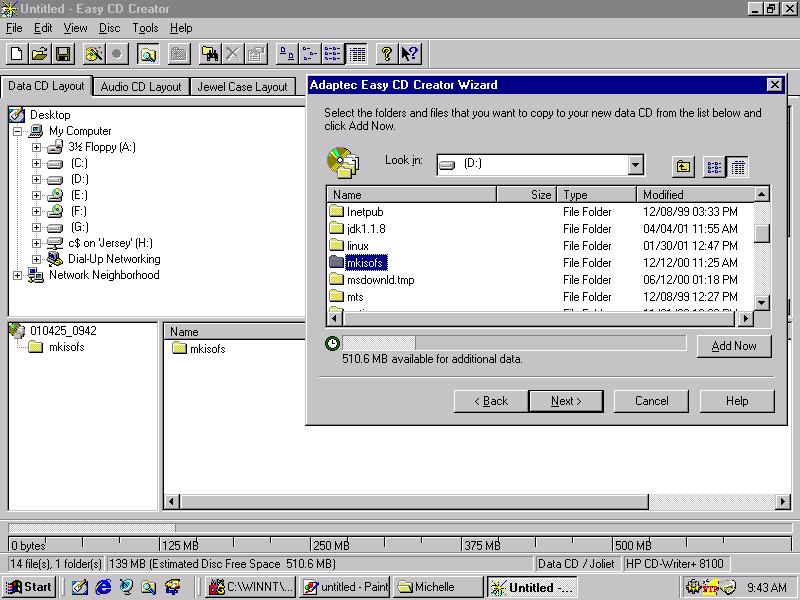This screenshot has width=800, height=600.
Task: Go to the previous wizard step with Back
Action: click(491, 401)
